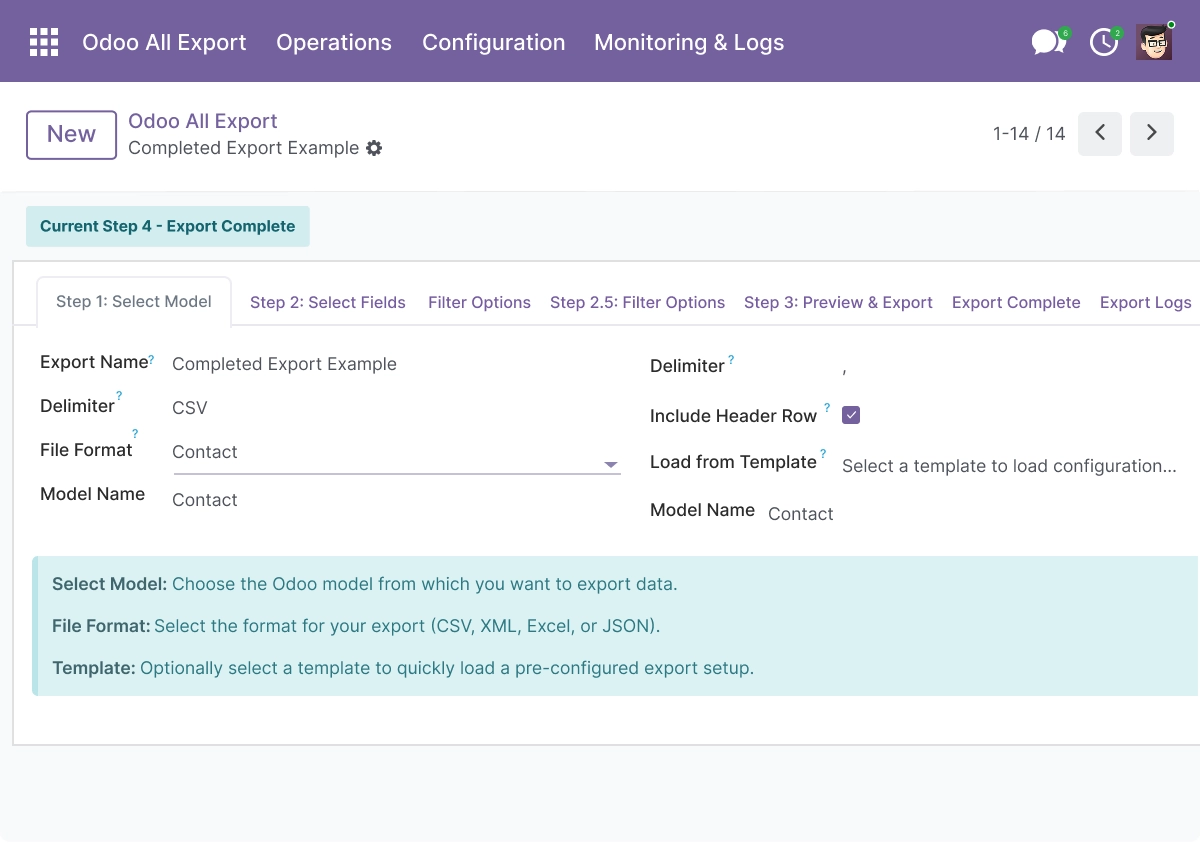Screen dimensions: 1200x844
Task: Click the 1-14 / 14 pager counter
Action: pyautogui.click(x=1029, y=134)
